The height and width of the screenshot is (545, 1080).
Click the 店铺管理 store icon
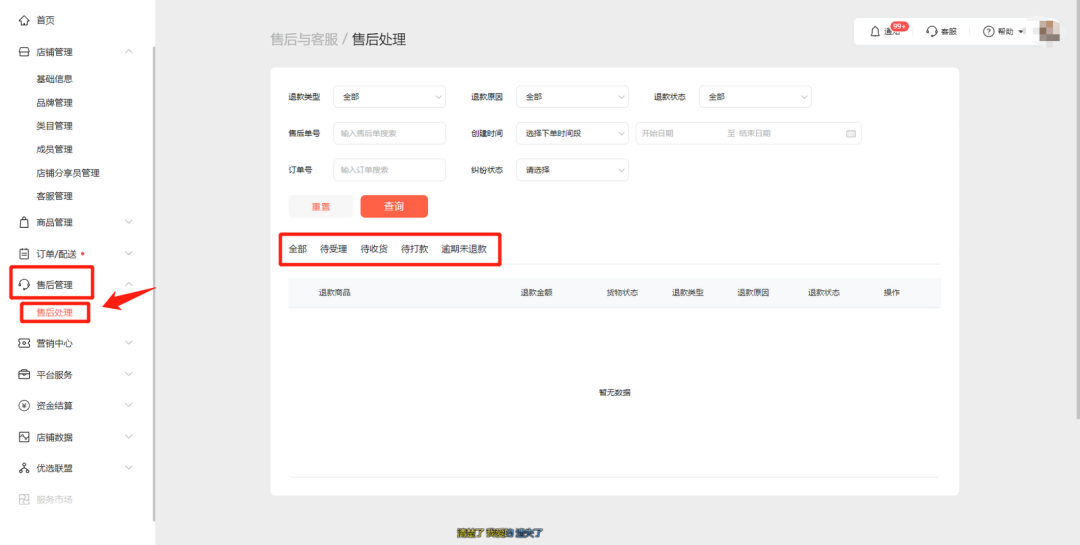click(x=24, y=52)
